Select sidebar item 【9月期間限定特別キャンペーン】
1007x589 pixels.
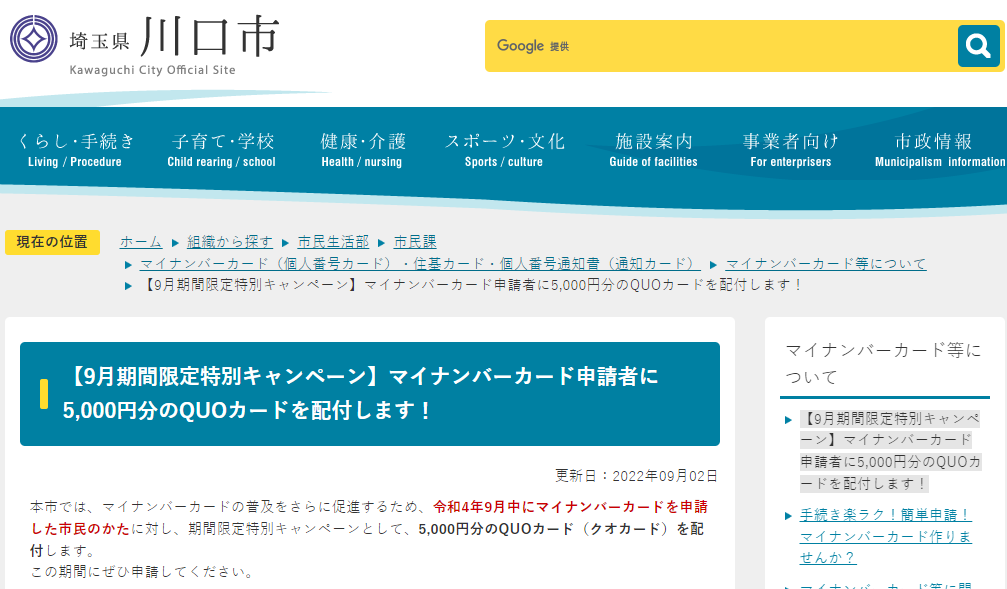890,451
